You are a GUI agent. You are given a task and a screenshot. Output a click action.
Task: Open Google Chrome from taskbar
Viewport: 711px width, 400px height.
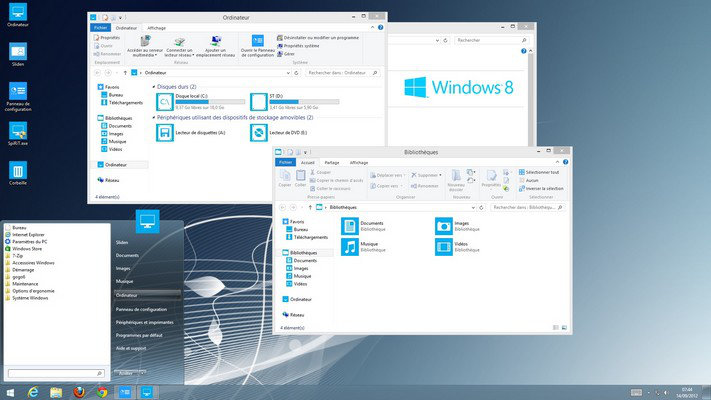coord(102,392)
